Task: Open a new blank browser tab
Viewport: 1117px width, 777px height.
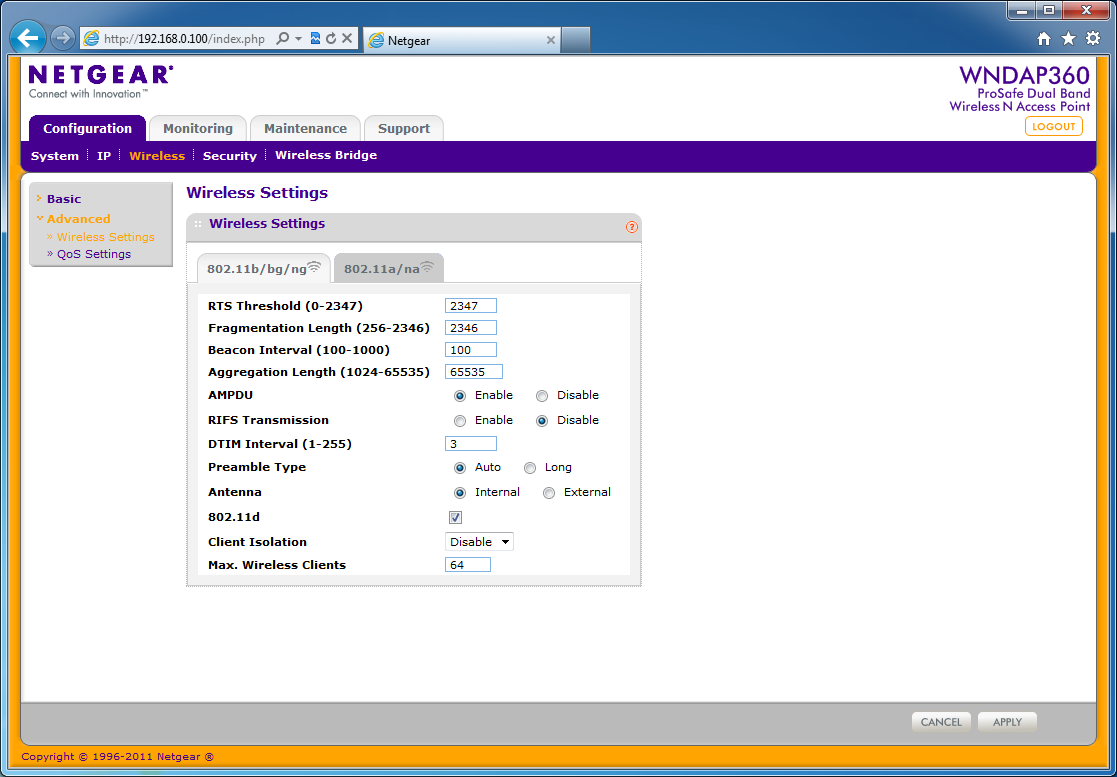Action: 576,41
